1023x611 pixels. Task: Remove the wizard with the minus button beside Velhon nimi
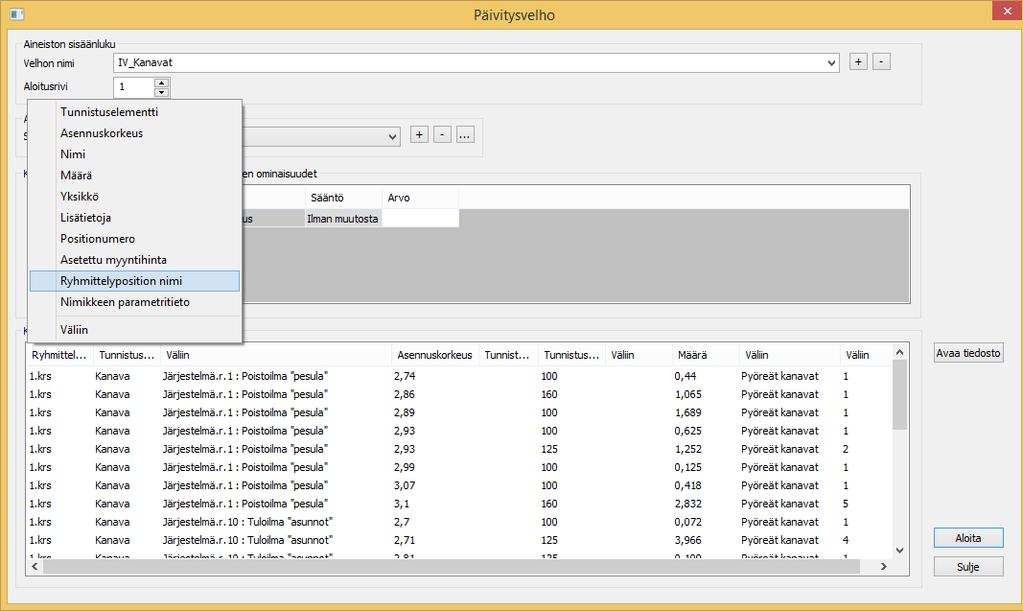coord(881,62)
